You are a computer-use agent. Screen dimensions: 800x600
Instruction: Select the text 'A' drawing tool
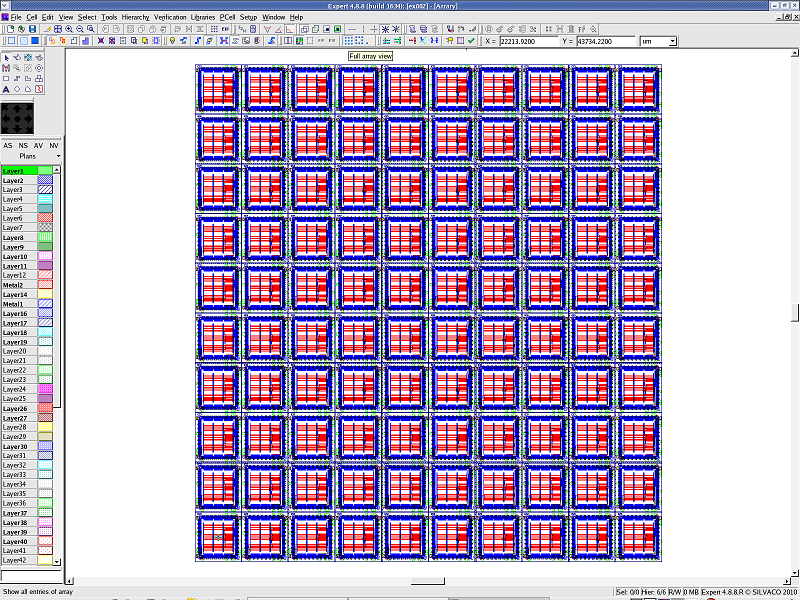click(6, 89)
